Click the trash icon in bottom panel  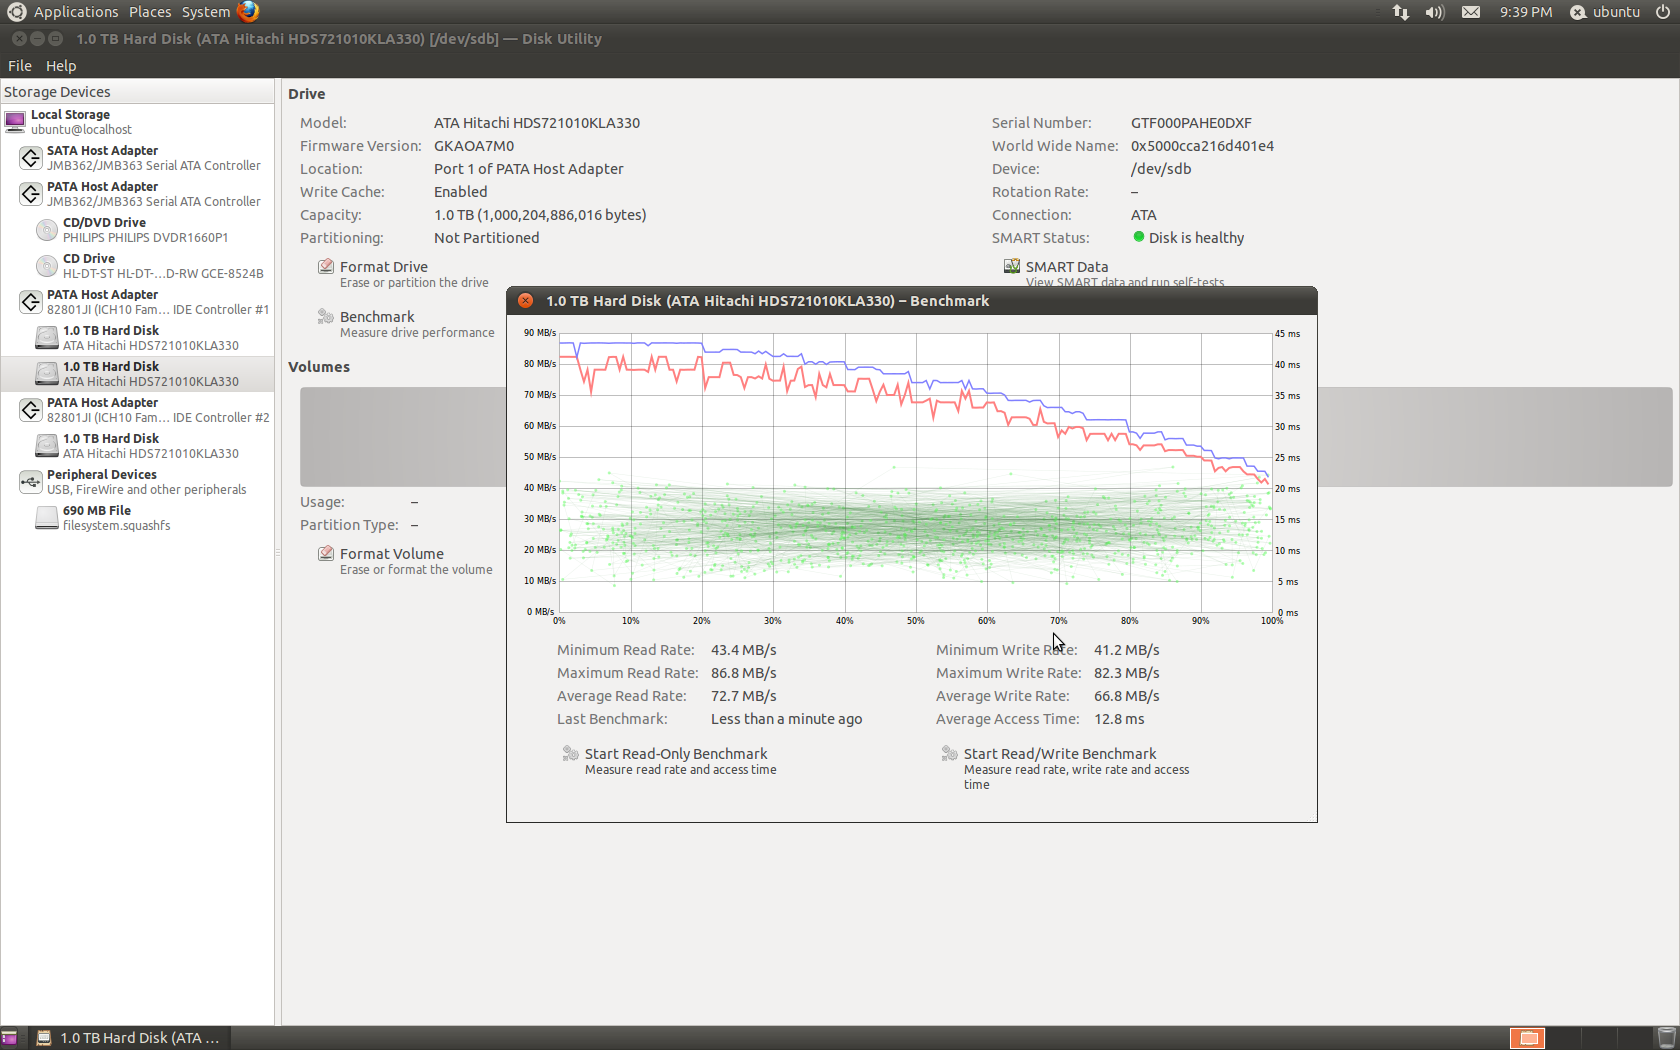click(1666, 1038)
